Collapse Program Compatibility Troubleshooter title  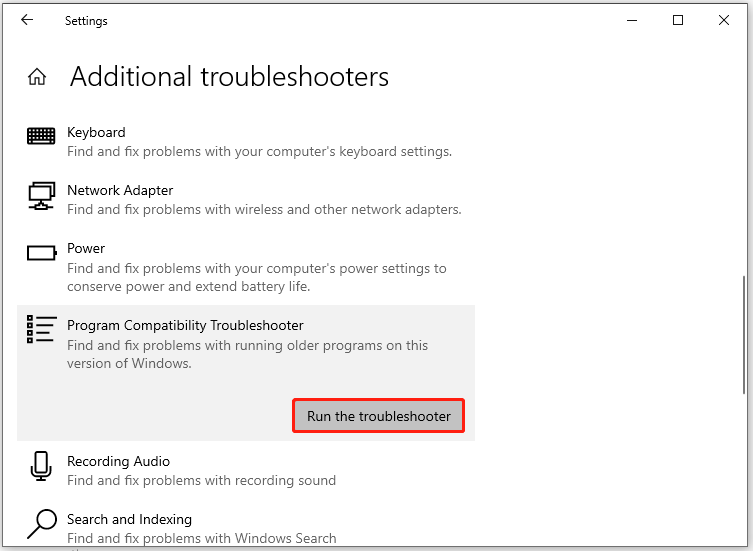tap(185, 325)
